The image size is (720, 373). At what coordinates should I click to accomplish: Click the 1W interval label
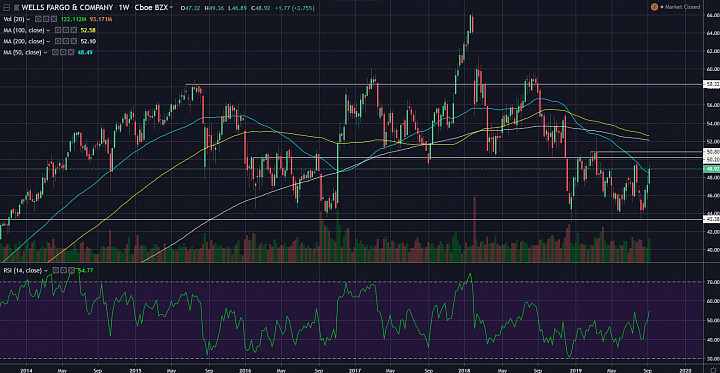point(124,8)
